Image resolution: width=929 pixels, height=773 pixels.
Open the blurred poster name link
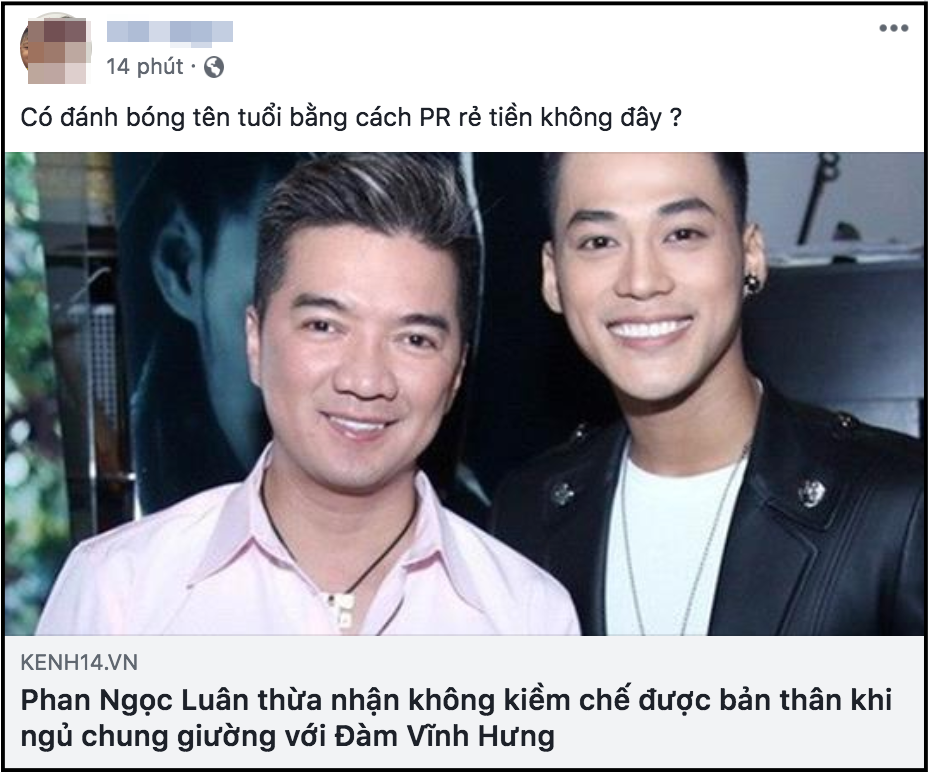point(170,33)
